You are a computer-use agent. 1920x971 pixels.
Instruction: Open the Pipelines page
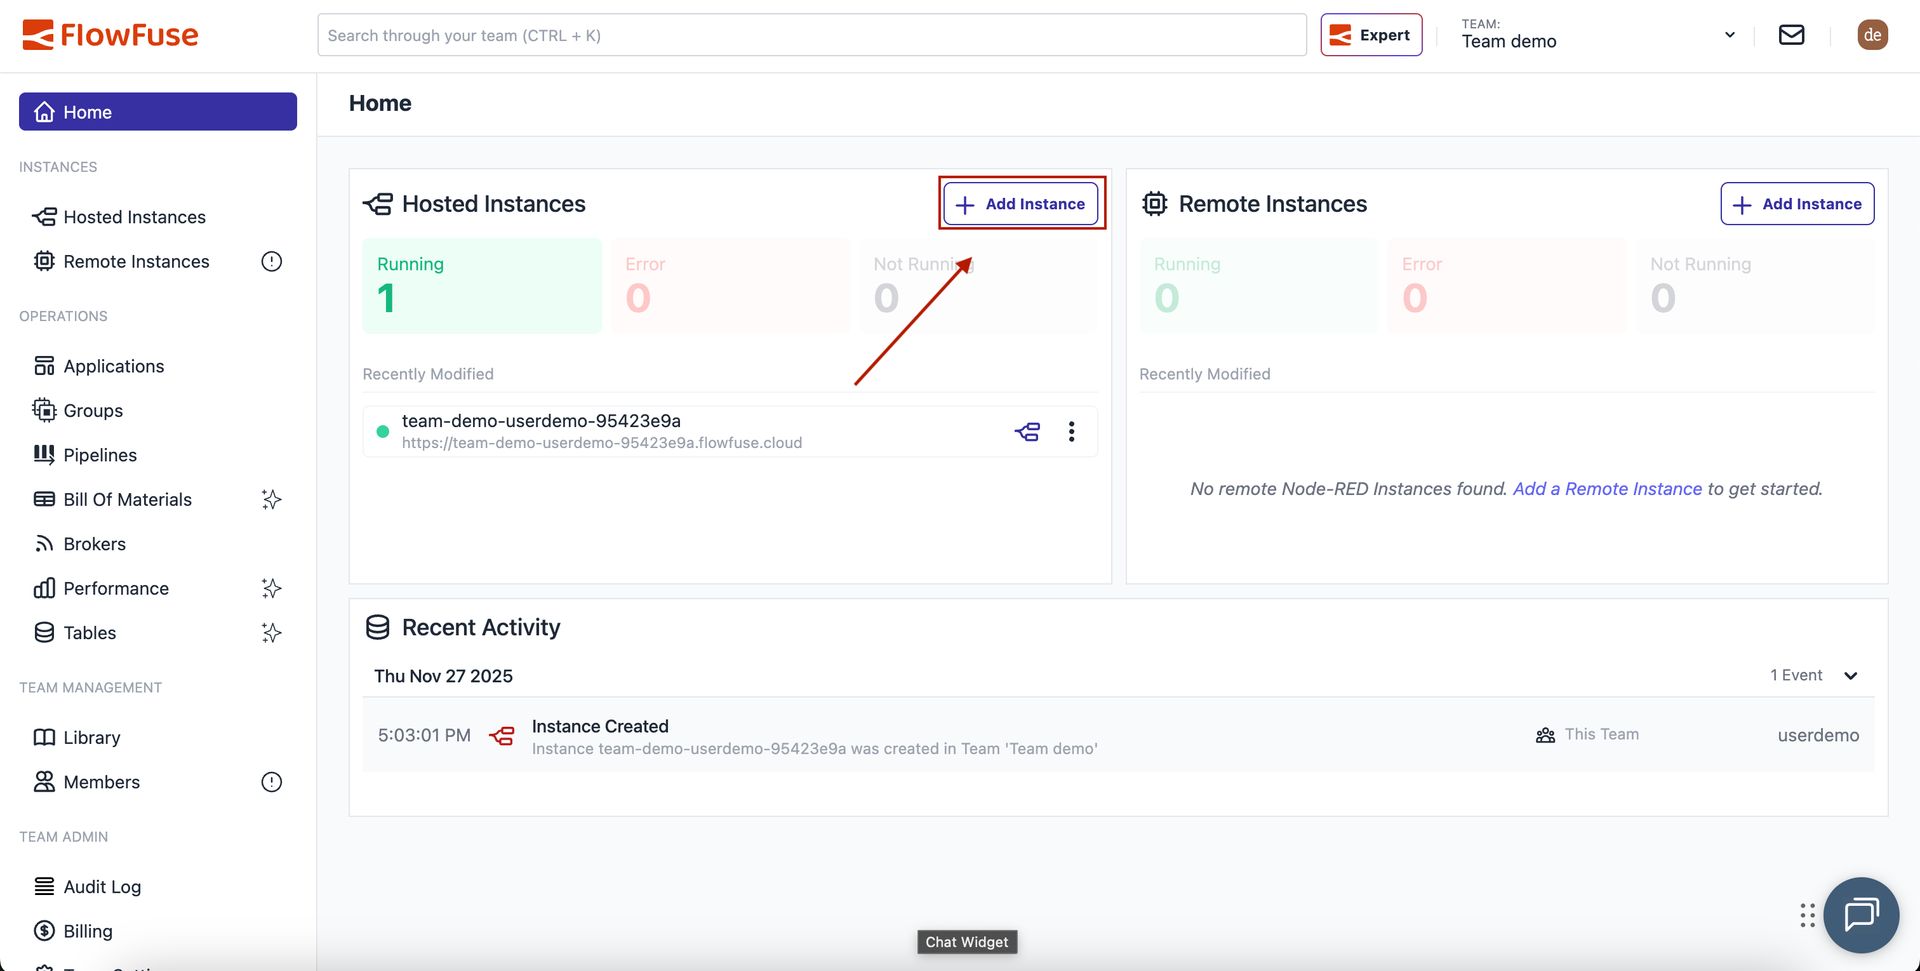click(x=99, y=454)
